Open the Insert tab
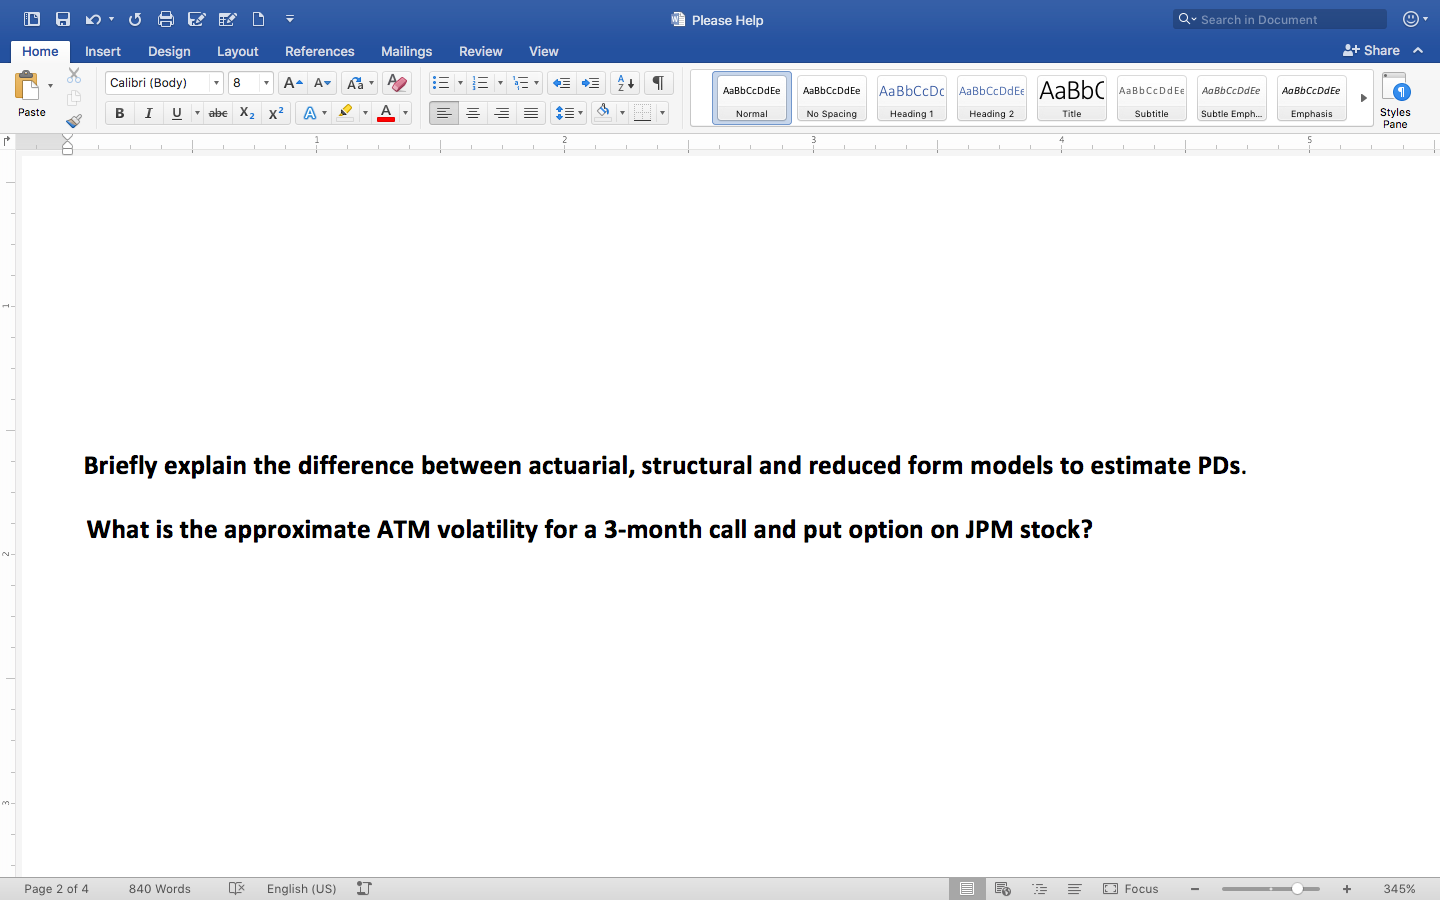Image resolution: width=1440 pixels, height=900 pixels. [x=103, y=51]
